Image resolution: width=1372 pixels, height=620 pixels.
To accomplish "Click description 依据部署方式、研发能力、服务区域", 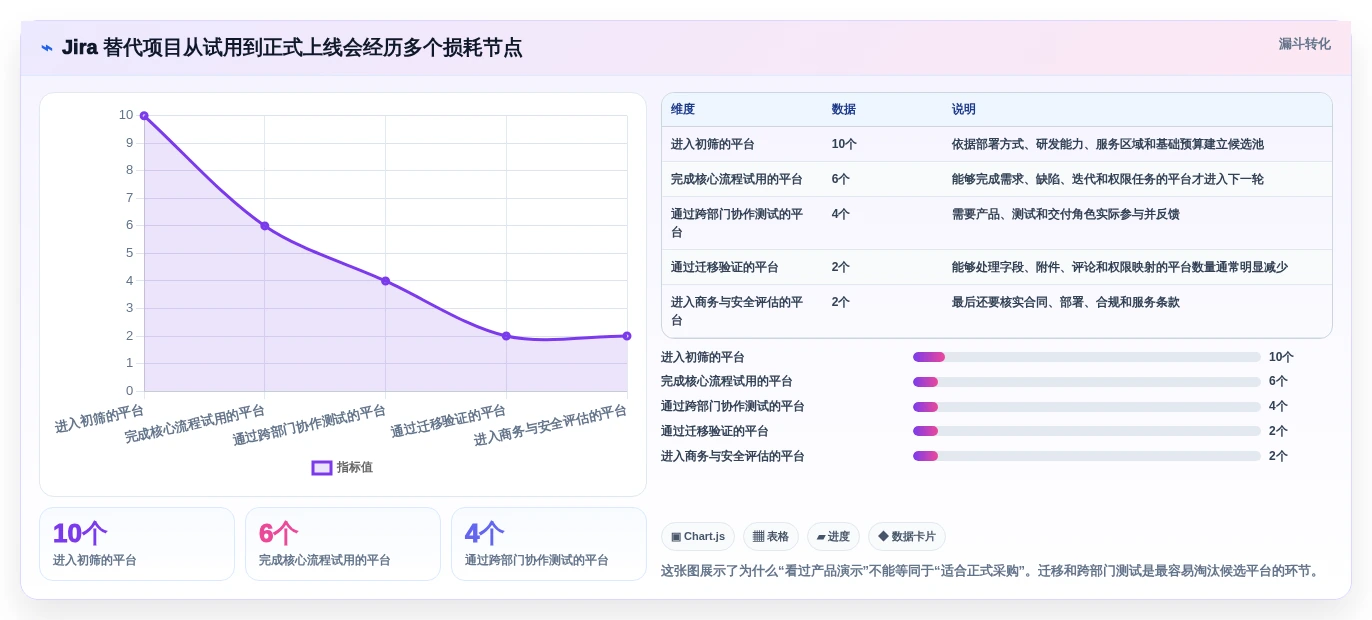I will point(1108,144).
